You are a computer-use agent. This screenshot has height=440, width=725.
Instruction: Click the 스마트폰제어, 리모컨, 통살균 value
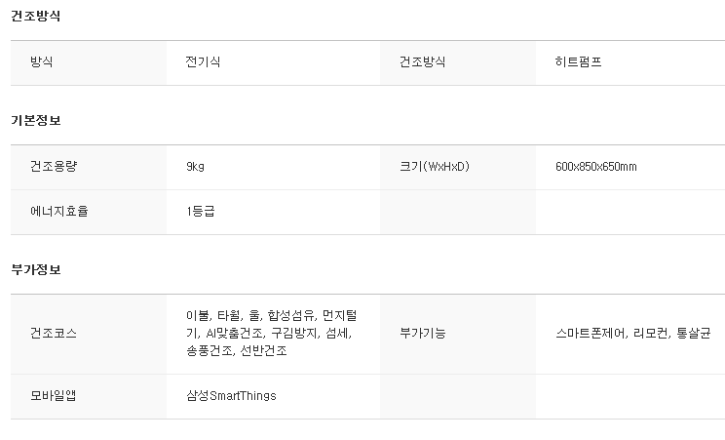(x=633, y=333)
